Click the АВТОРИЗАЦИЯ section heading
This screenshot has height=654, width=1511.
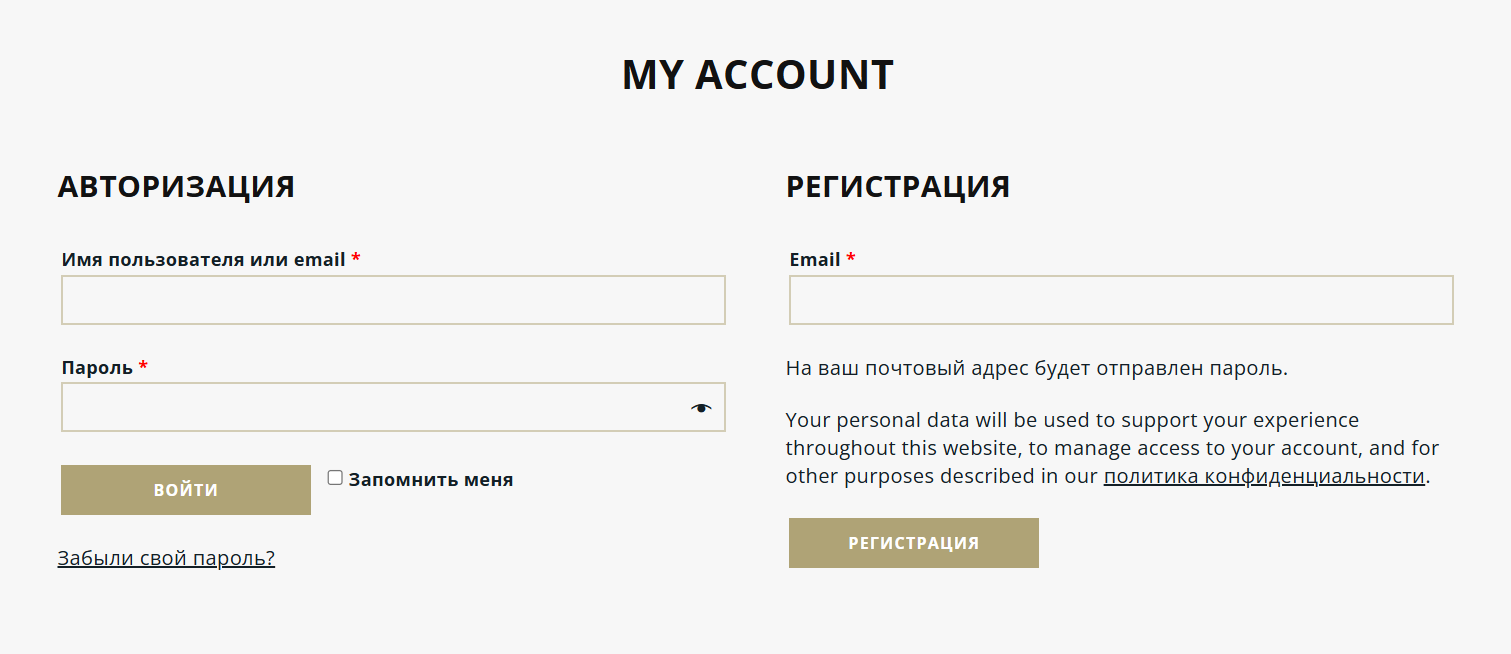point(177,186)
